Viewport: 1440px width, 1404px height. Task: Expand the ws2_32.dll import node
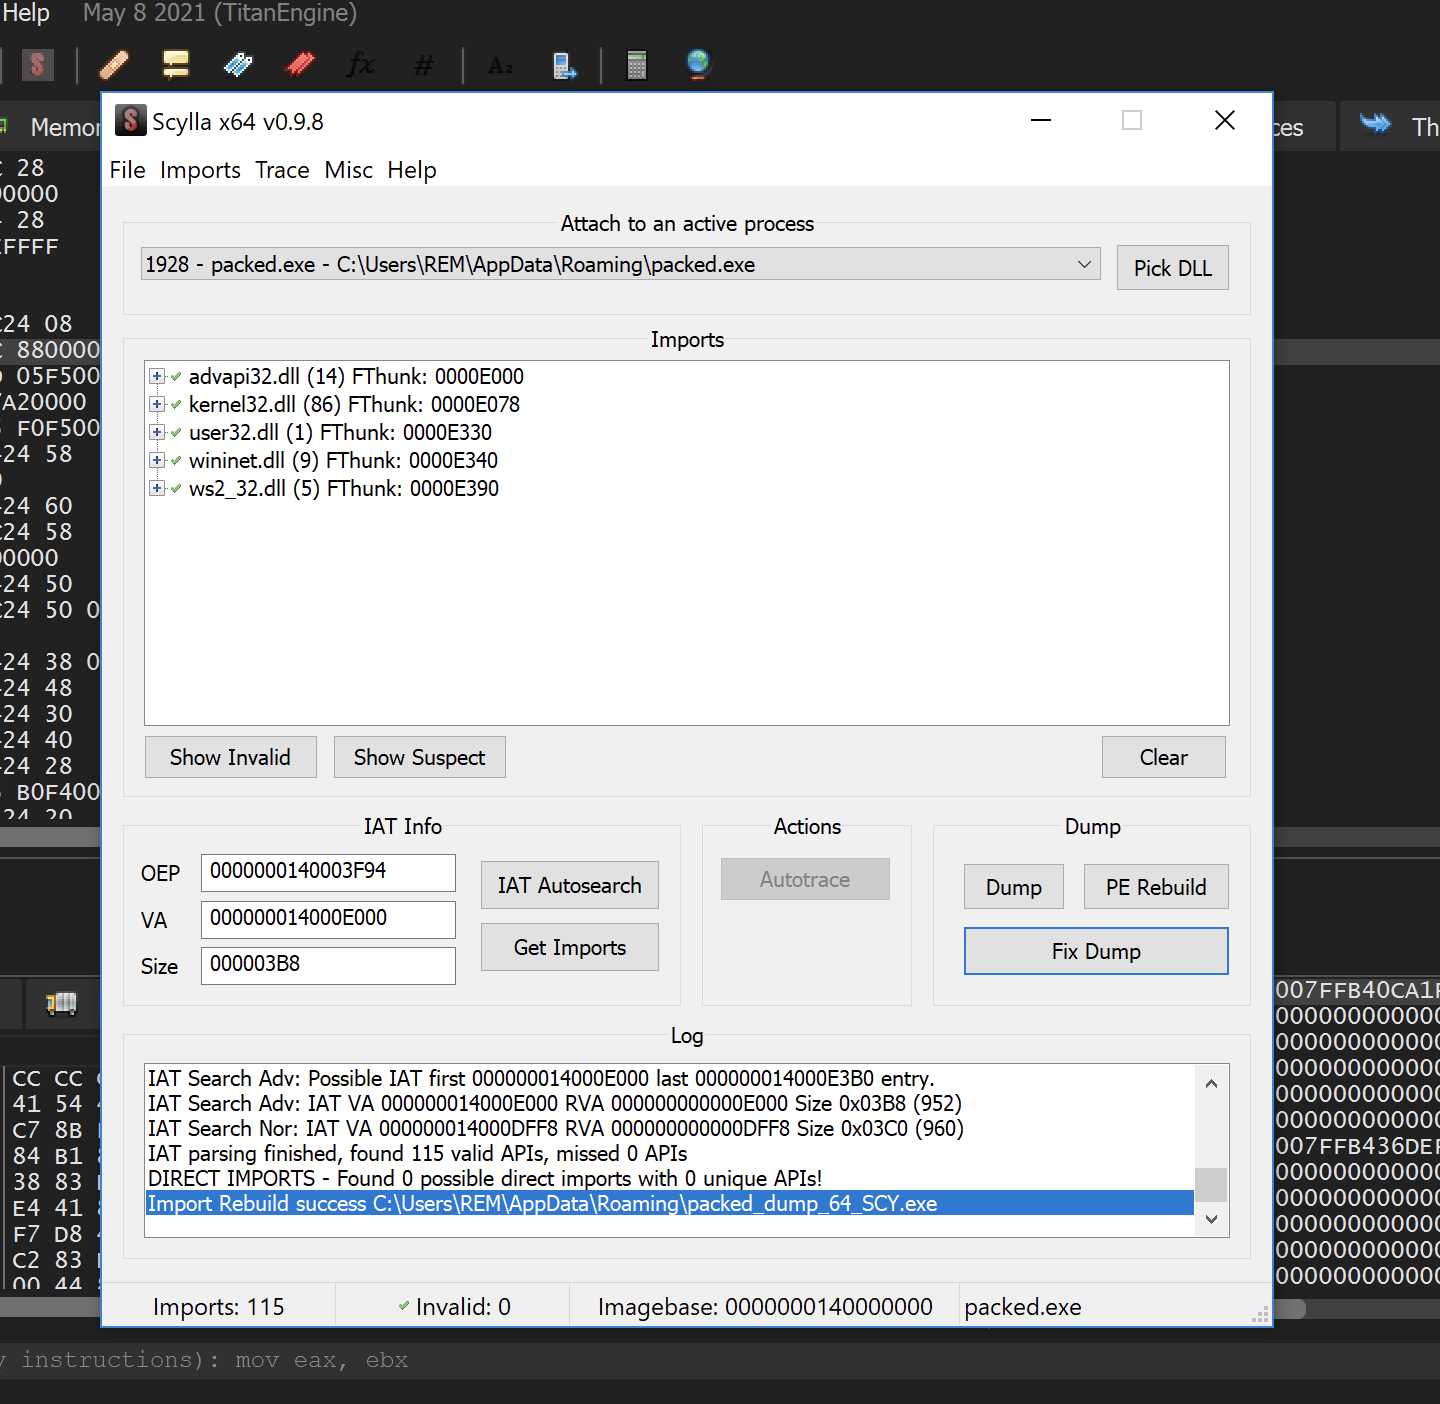point(157,489)
